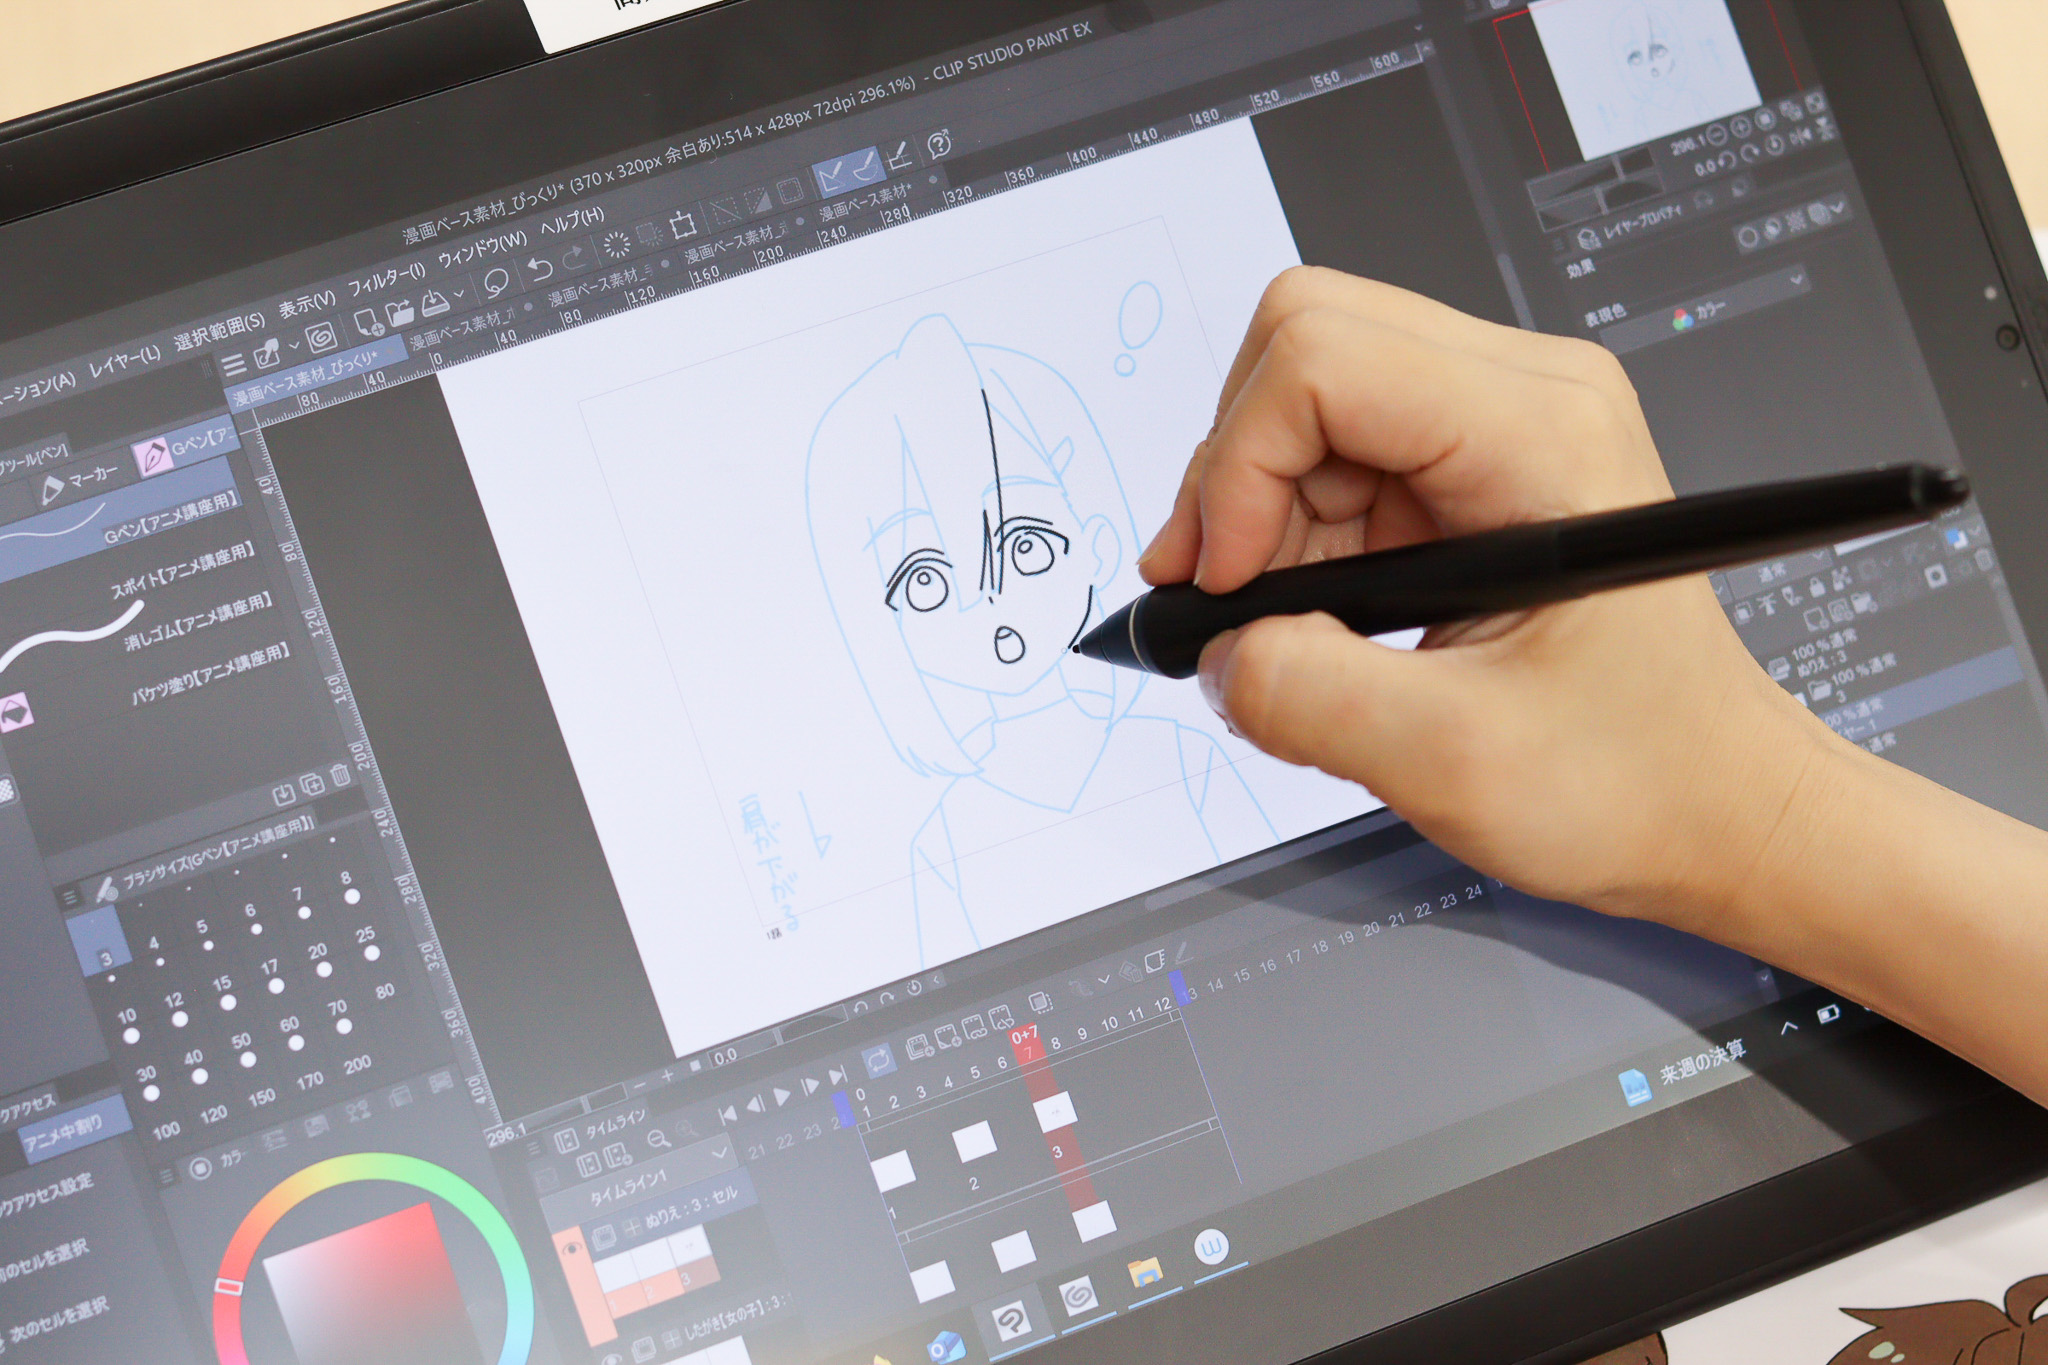Viewport: 2048px width, 1365px height.
Task: Click the Specify cels link icon
Action: tap(973, 1027)
